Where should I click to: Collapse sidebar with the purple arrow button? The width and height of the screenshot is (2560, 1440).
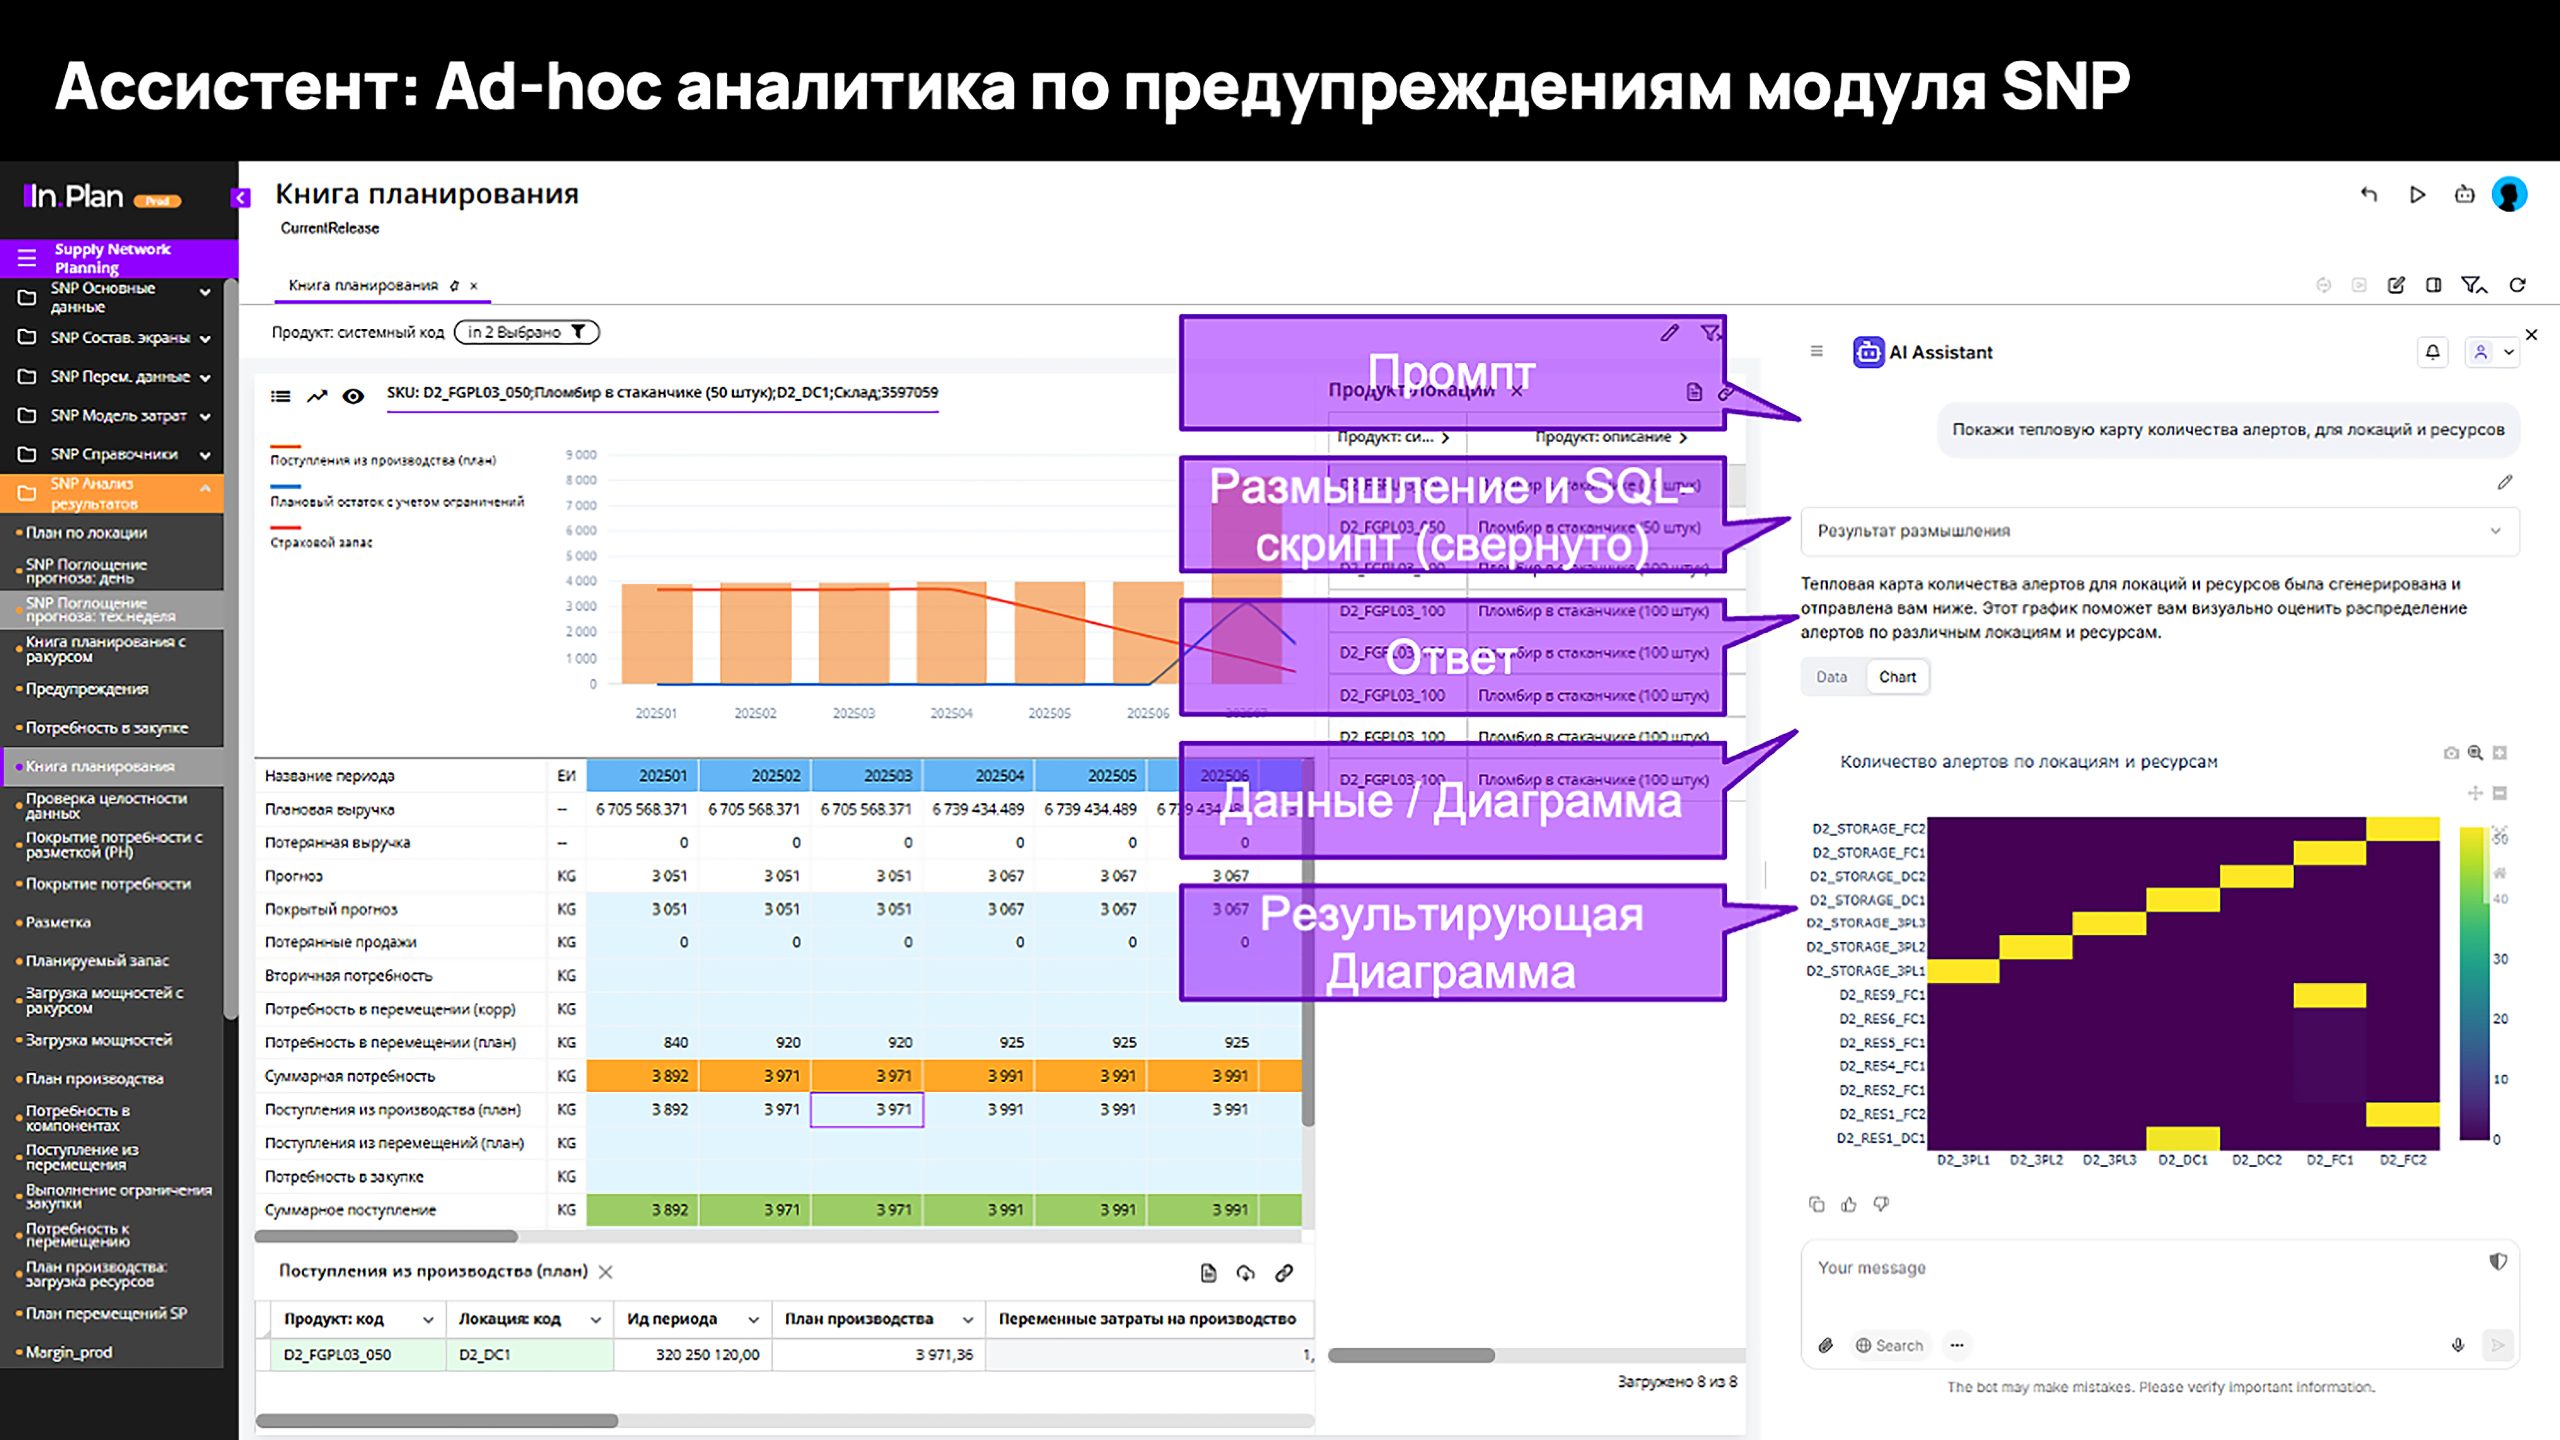pos(240,197)
